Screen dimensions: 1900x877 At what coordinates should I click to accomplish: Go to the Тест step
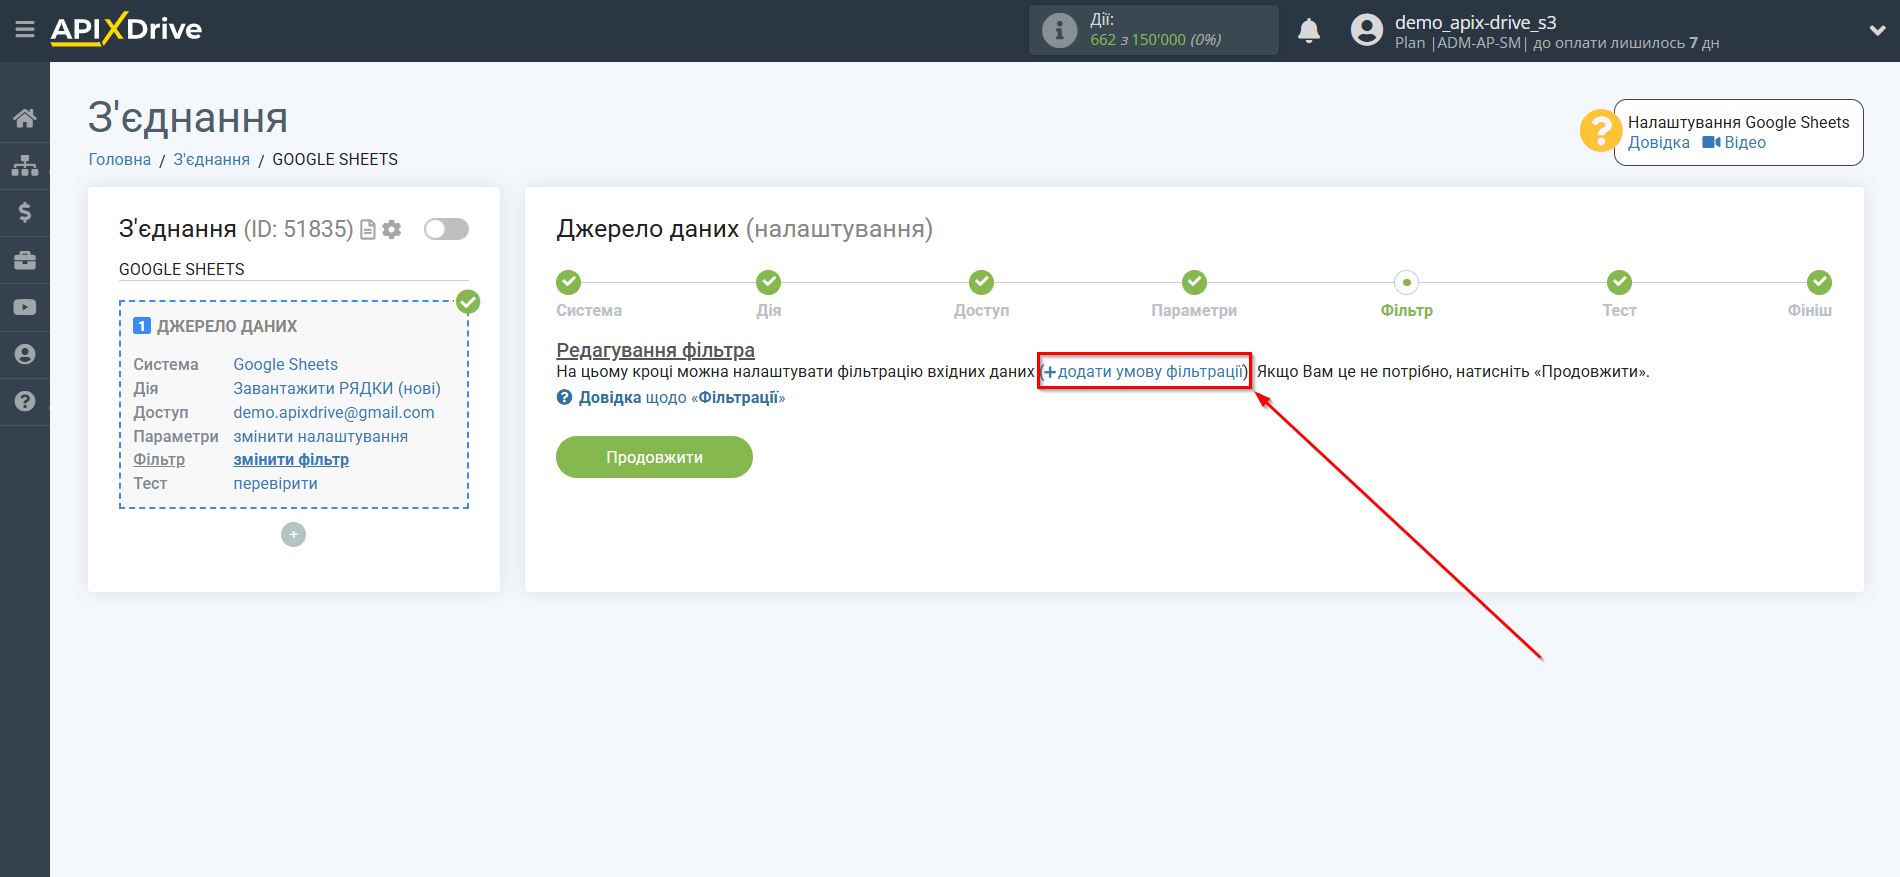pyautogui.click(x=1619, y=283)
